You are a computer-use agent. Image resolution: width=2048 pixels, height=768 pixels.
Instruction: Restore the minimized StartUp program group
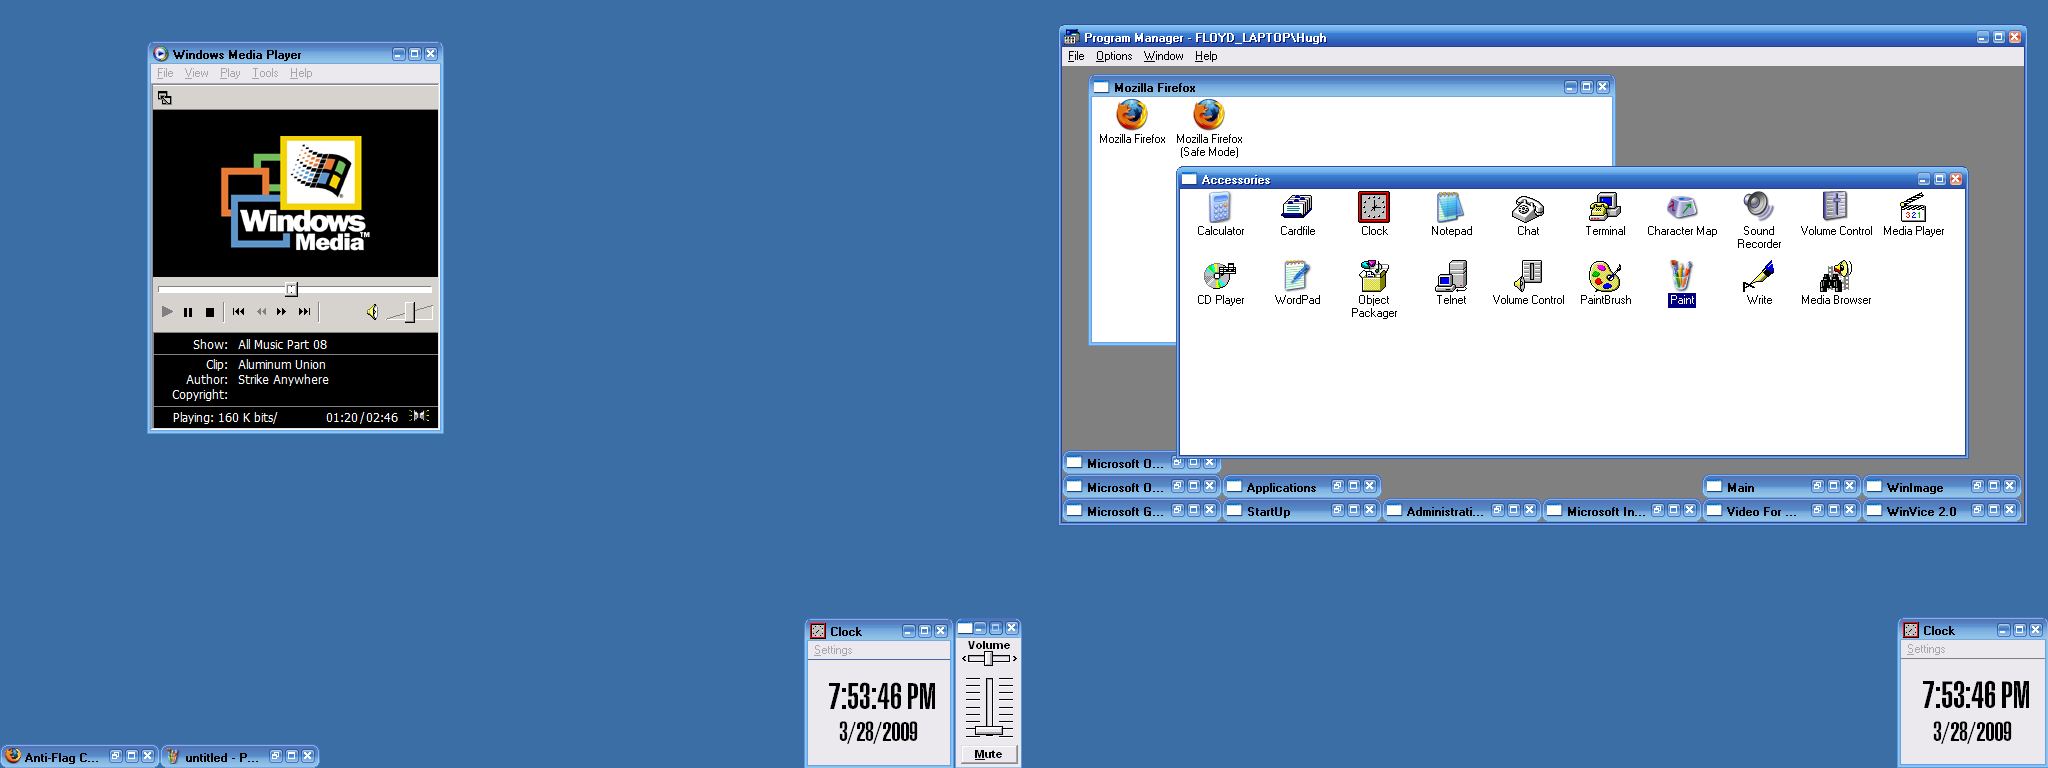[x=1337, y=510]
